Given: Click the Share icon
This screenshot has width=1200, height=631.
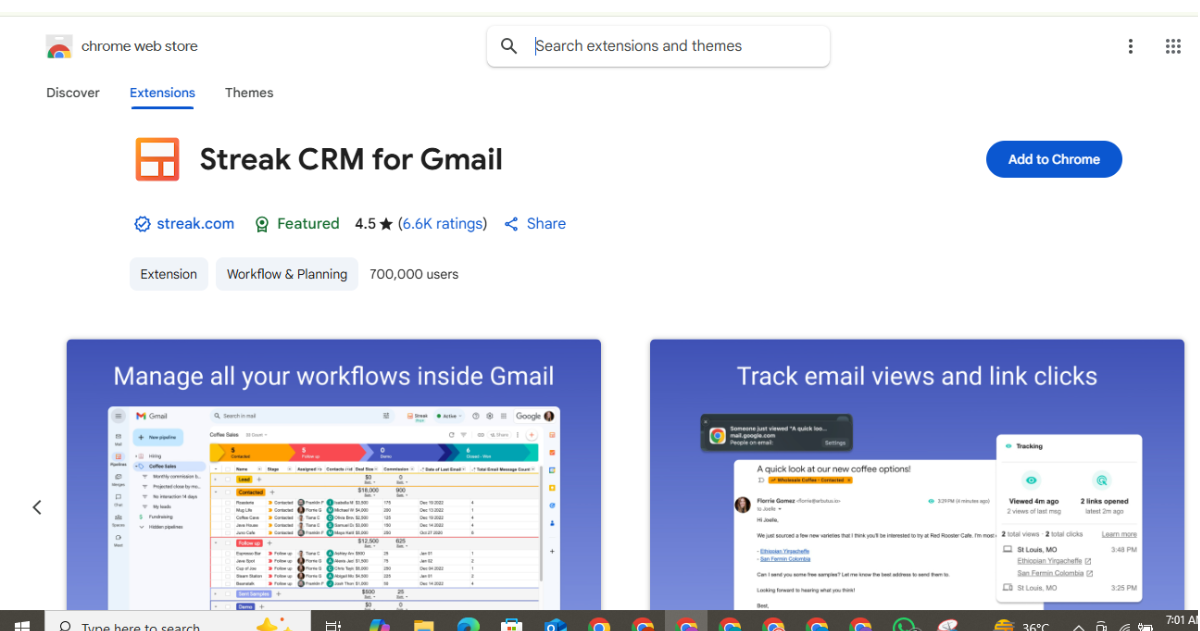Looking at the screenshot, I should 511,224.
